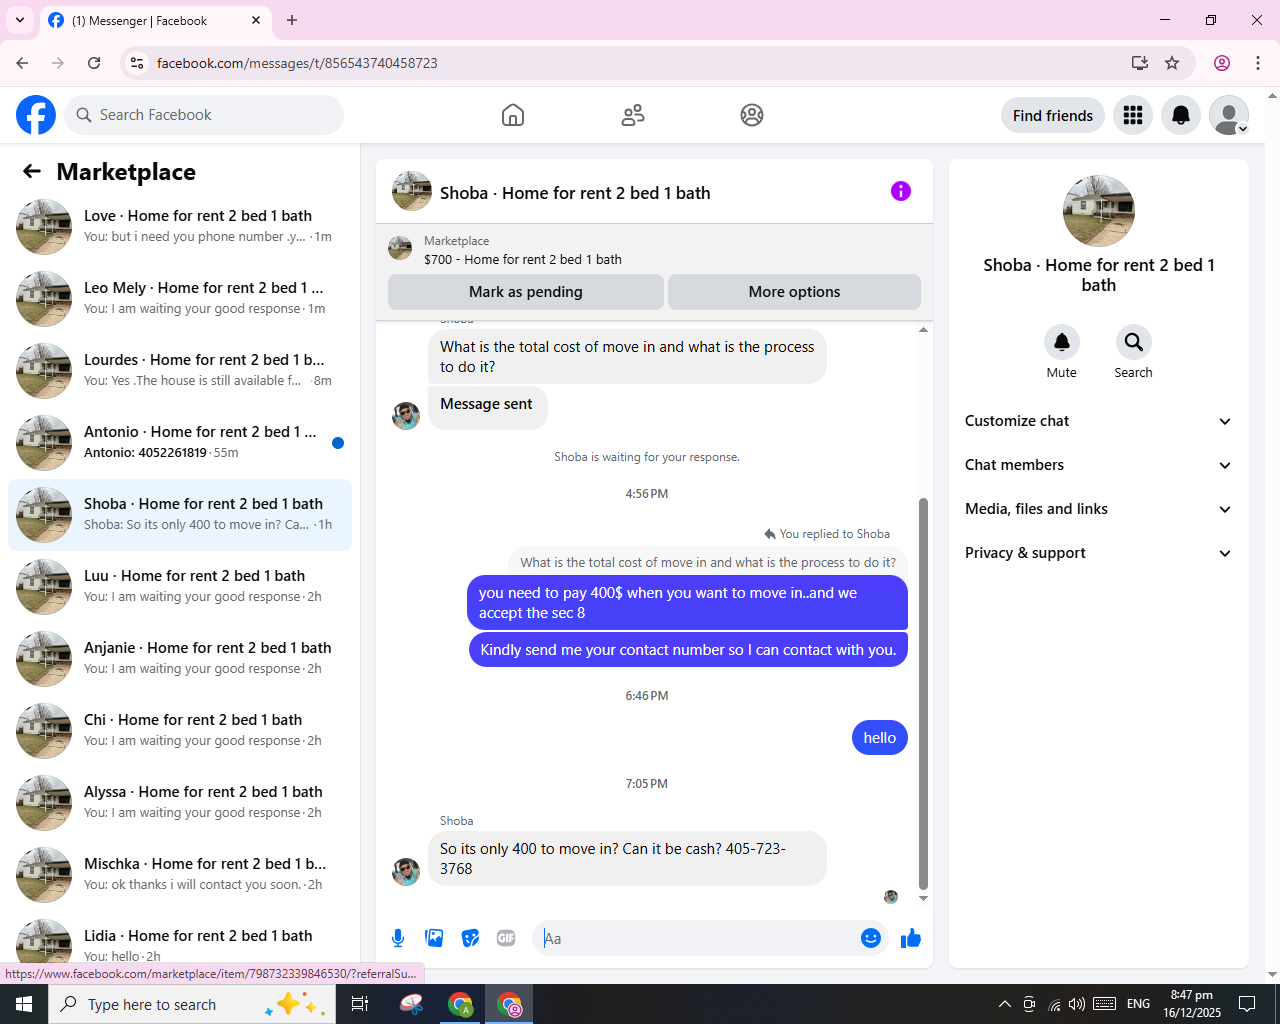Open the $700 Home for rent listing link
The width and height of the screenshot is (1280, 1024).
pyautogui.click(x=654, y=249)
